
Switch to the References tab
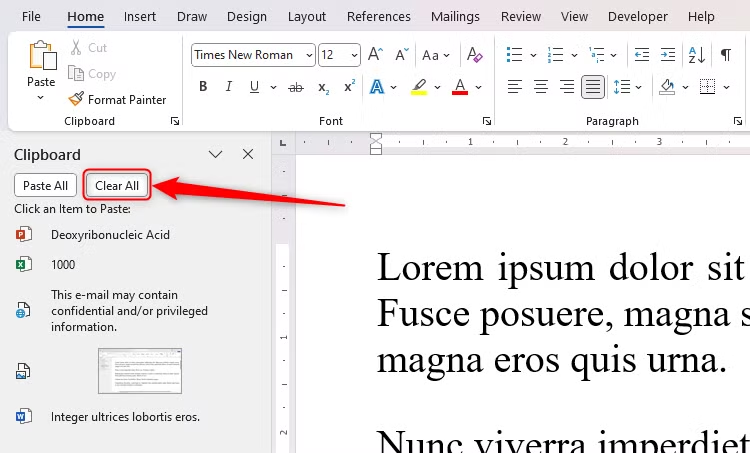pyautogui.click(x=379, y=16)
